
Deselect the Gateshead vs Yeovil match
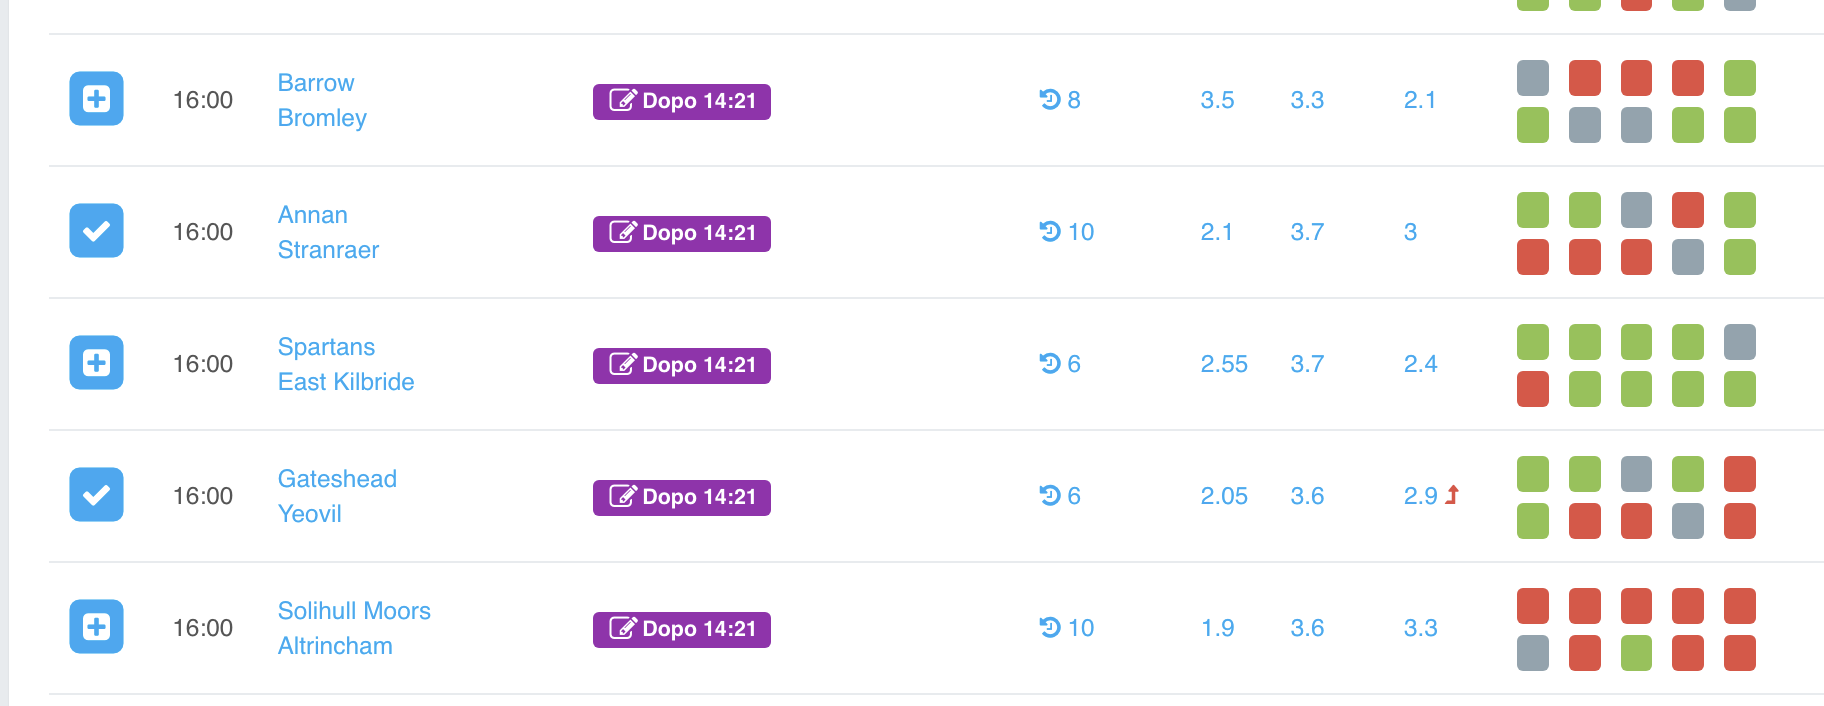tap(96, 495)
